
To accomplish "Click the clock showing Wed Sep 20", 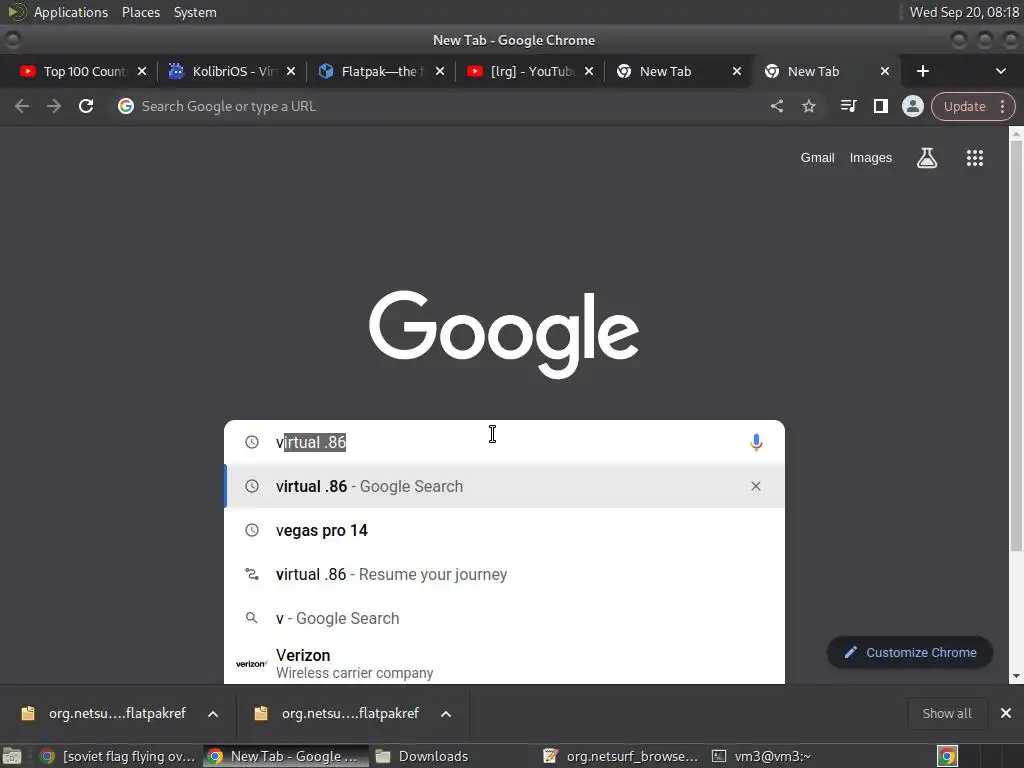I will pos(964,12).
